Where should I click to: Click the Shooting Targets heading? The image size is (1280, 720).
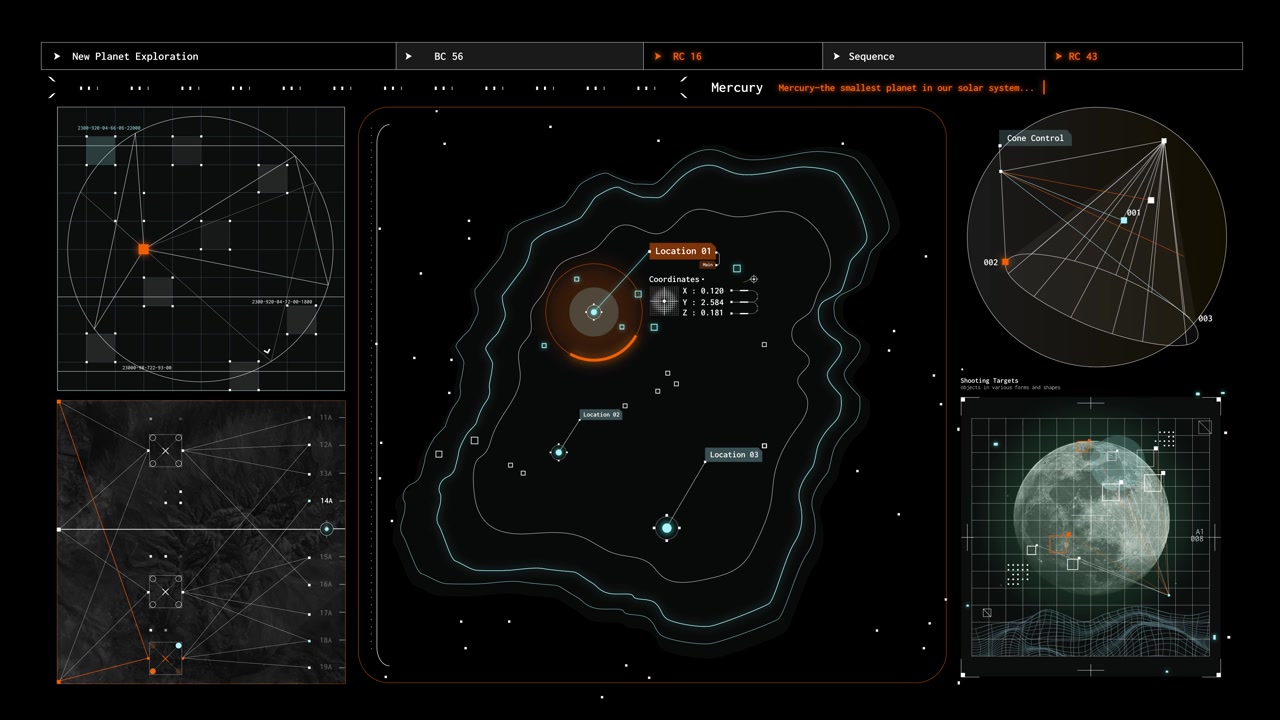pyautogui.click(x=989, y=381)
